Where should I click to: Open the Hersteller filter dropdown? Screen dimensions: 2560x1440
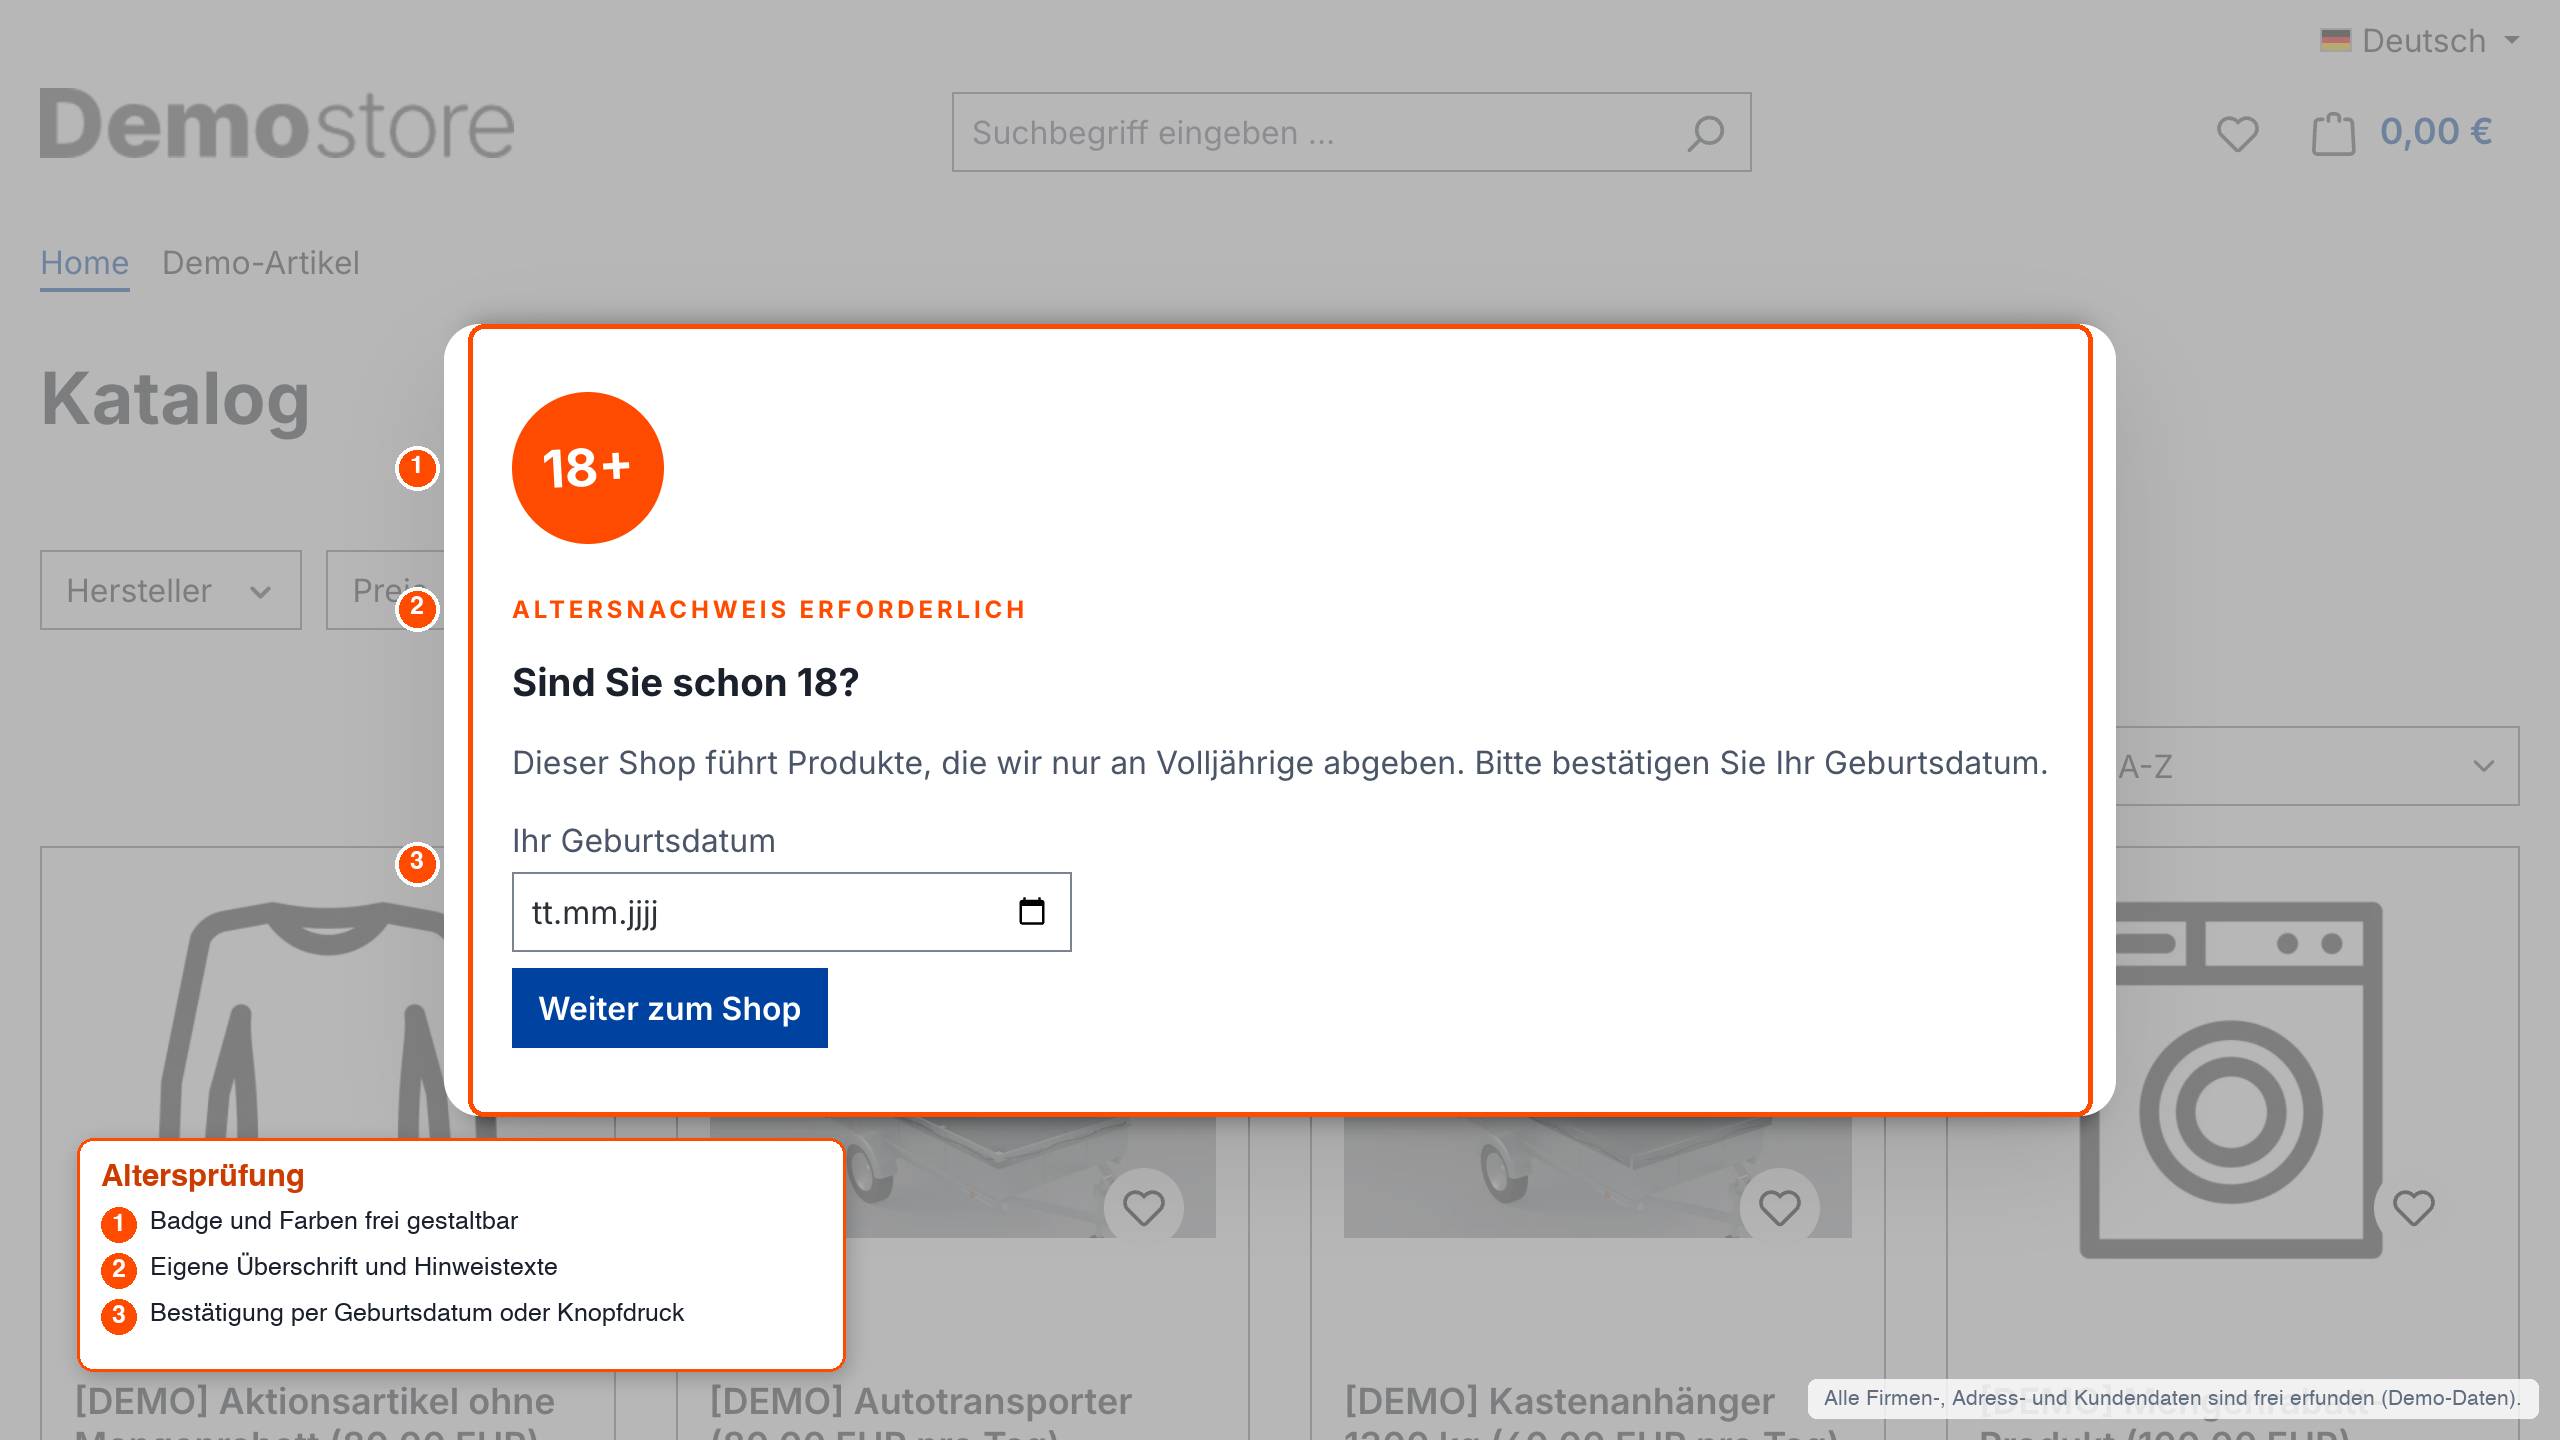(171, 590)
